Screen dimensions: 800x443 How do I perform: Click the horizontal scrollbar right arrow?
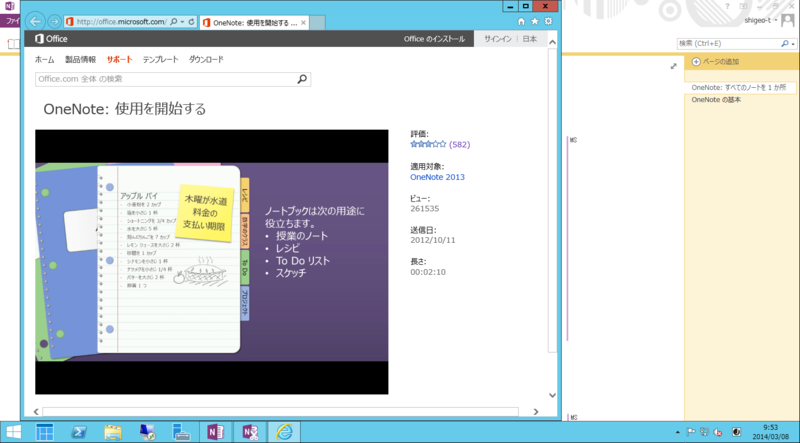[x=536, y=412]
